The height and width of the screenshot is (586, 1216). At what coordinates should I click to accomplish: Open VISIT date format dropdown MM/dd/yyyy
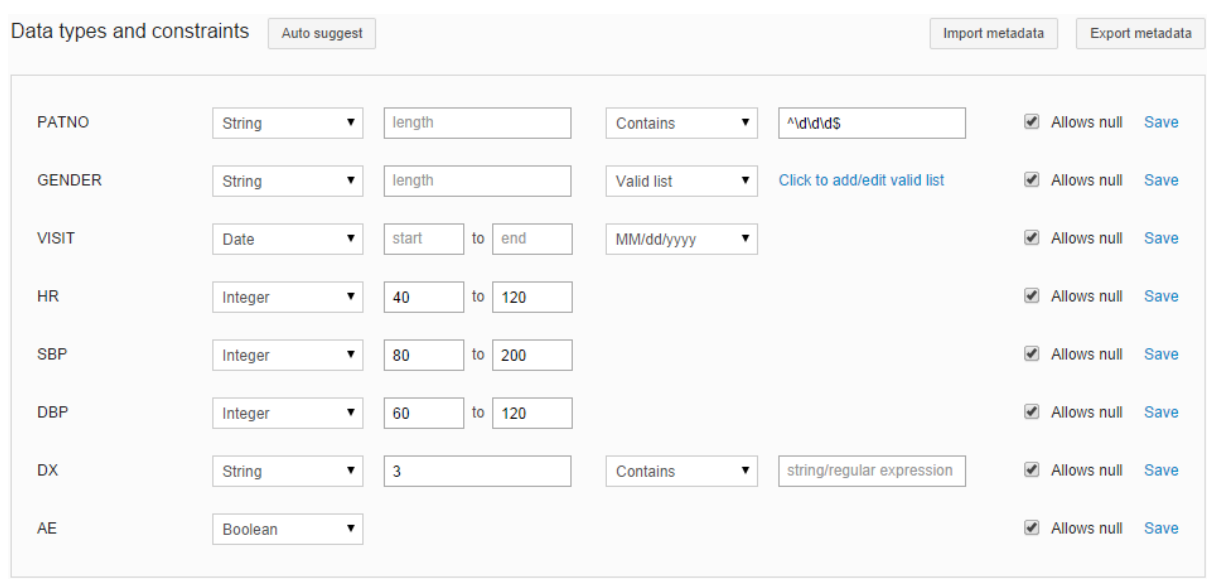pos(681,239)
